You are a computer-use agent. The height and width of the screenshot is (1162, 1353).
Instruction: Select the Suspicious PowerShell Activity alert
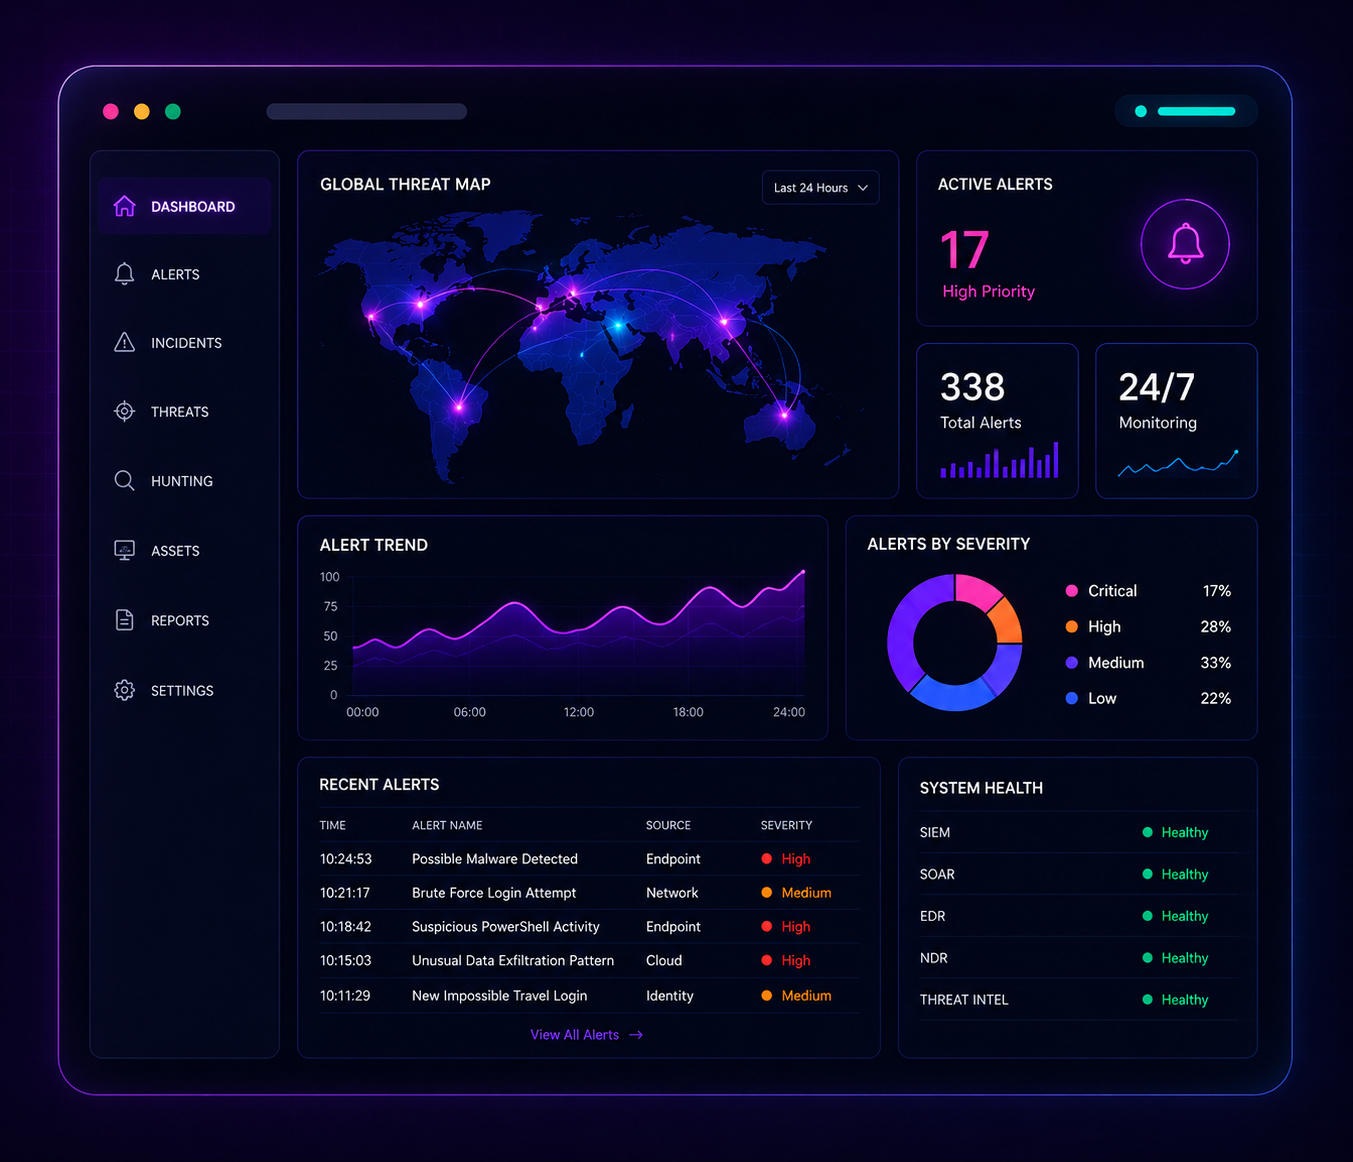[589, 927]
